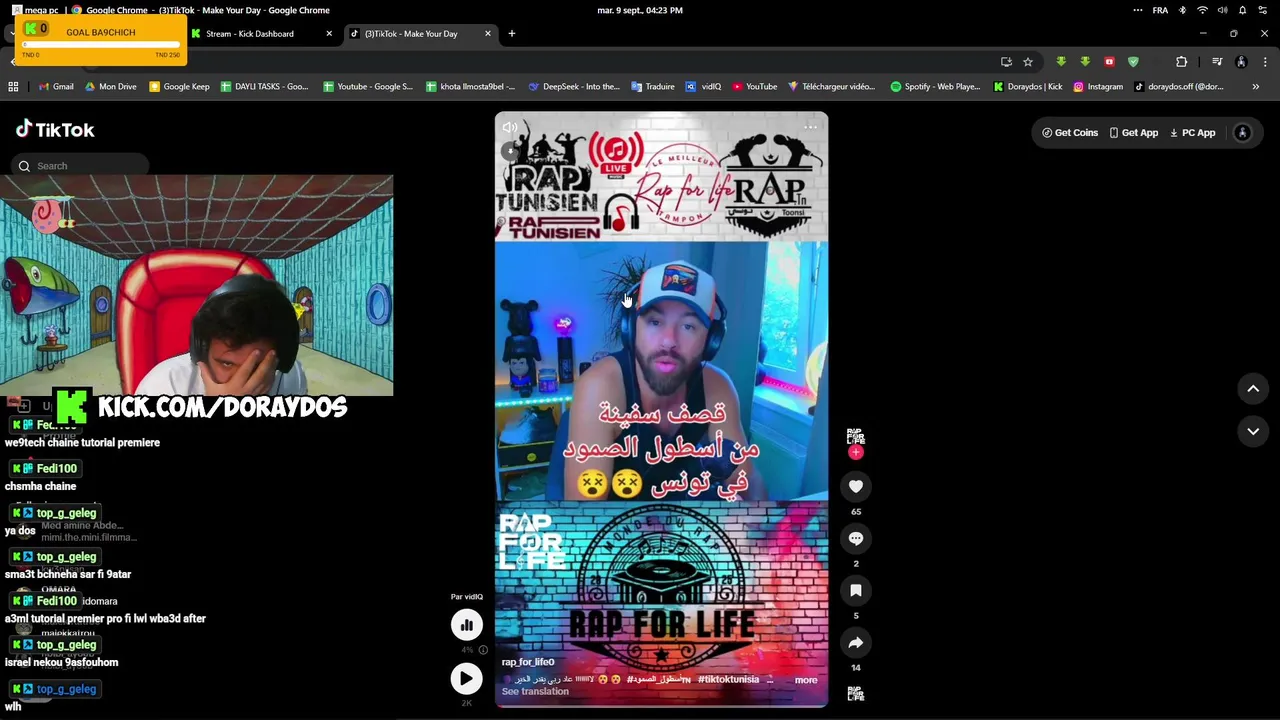Click Get App button

pyautogui.click(x=1133, y=133)
